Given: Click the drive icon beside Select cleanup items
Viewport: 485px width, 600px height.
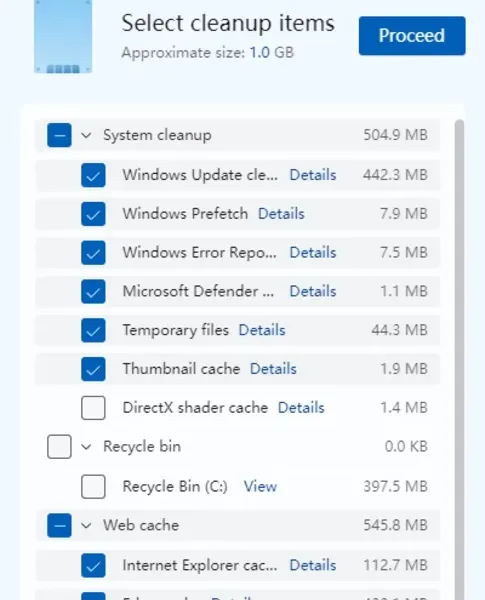Looking at the screenshot, I should tap(63, 36).
